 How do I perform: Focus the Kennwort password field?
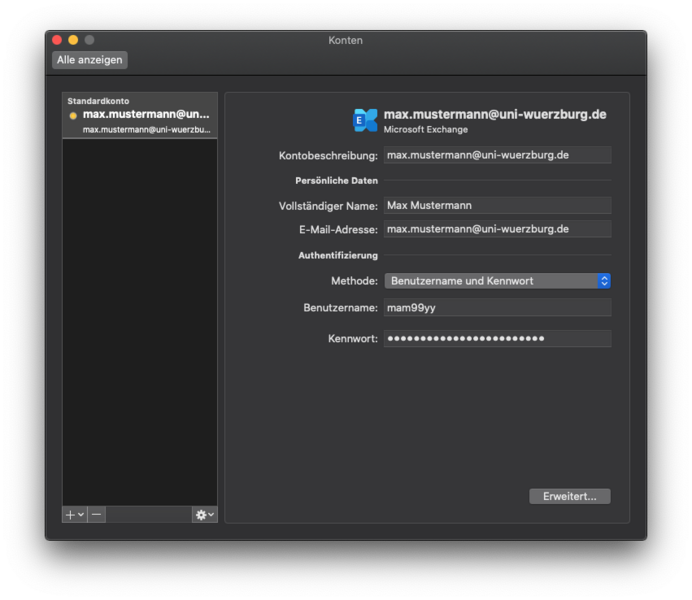(497, 339)
